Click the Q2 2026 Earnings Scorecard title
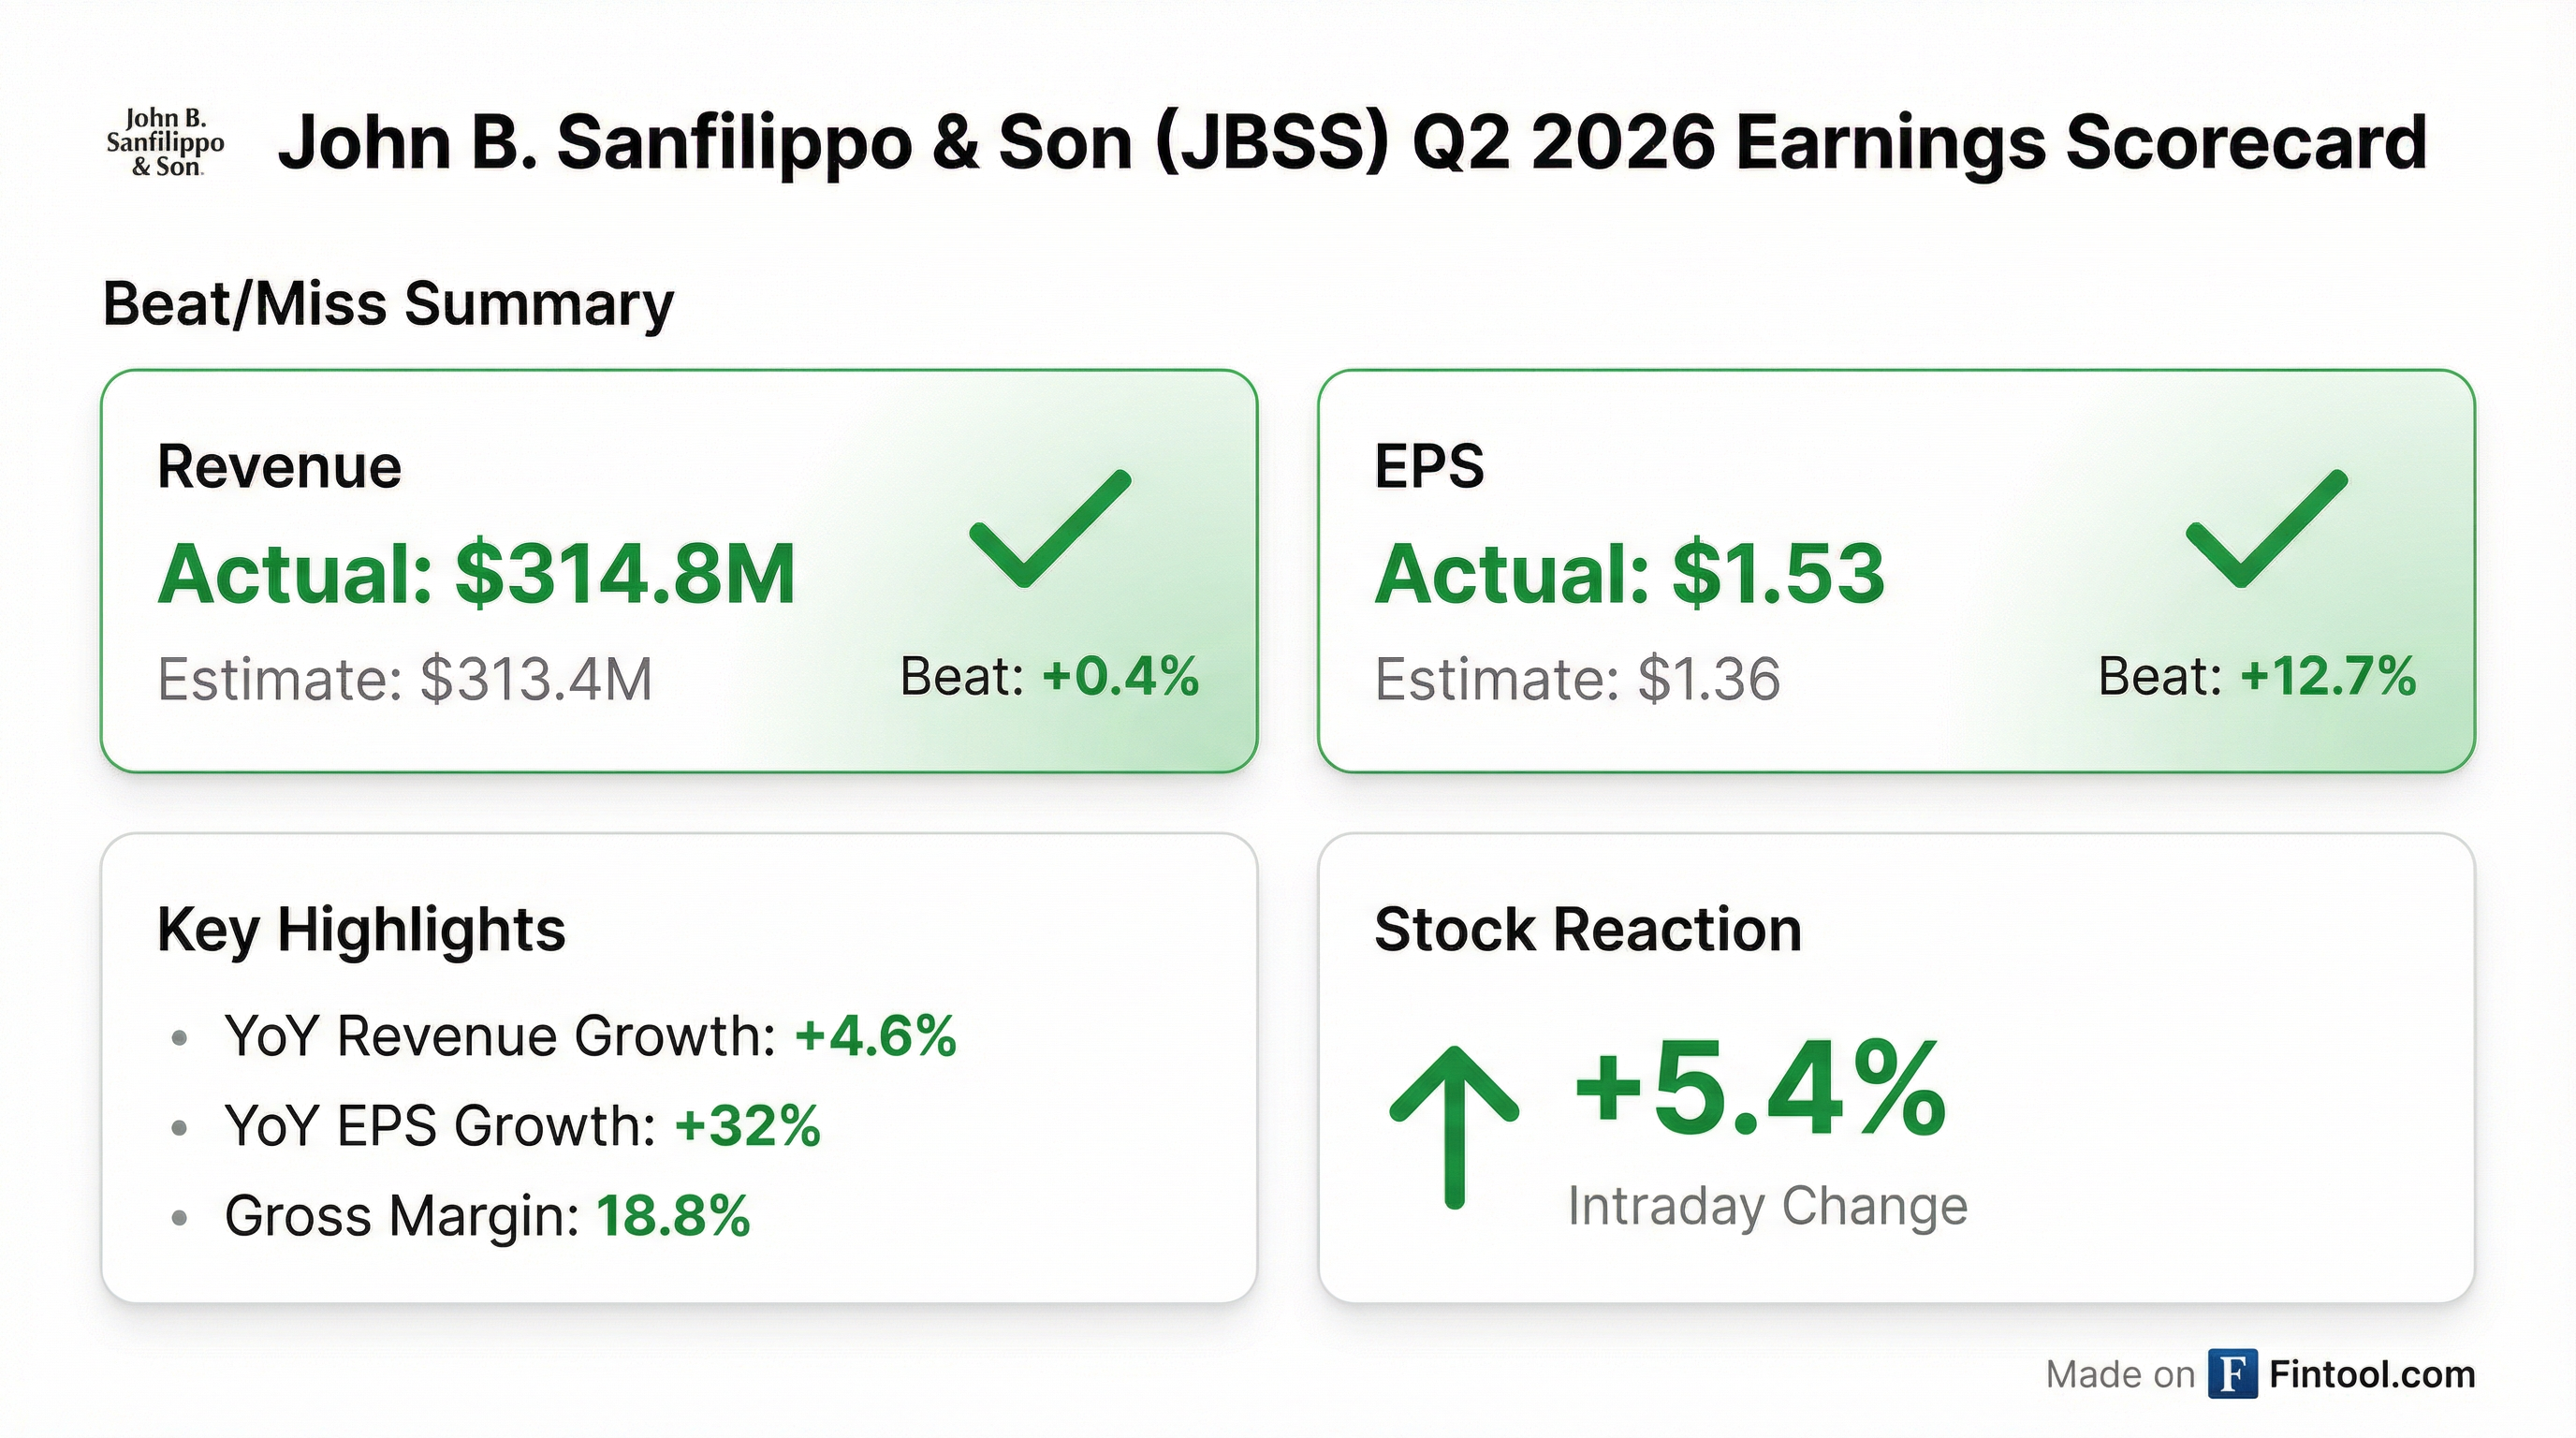2576x1438 pixels. pyautogui.click(x=1352, y=143)
